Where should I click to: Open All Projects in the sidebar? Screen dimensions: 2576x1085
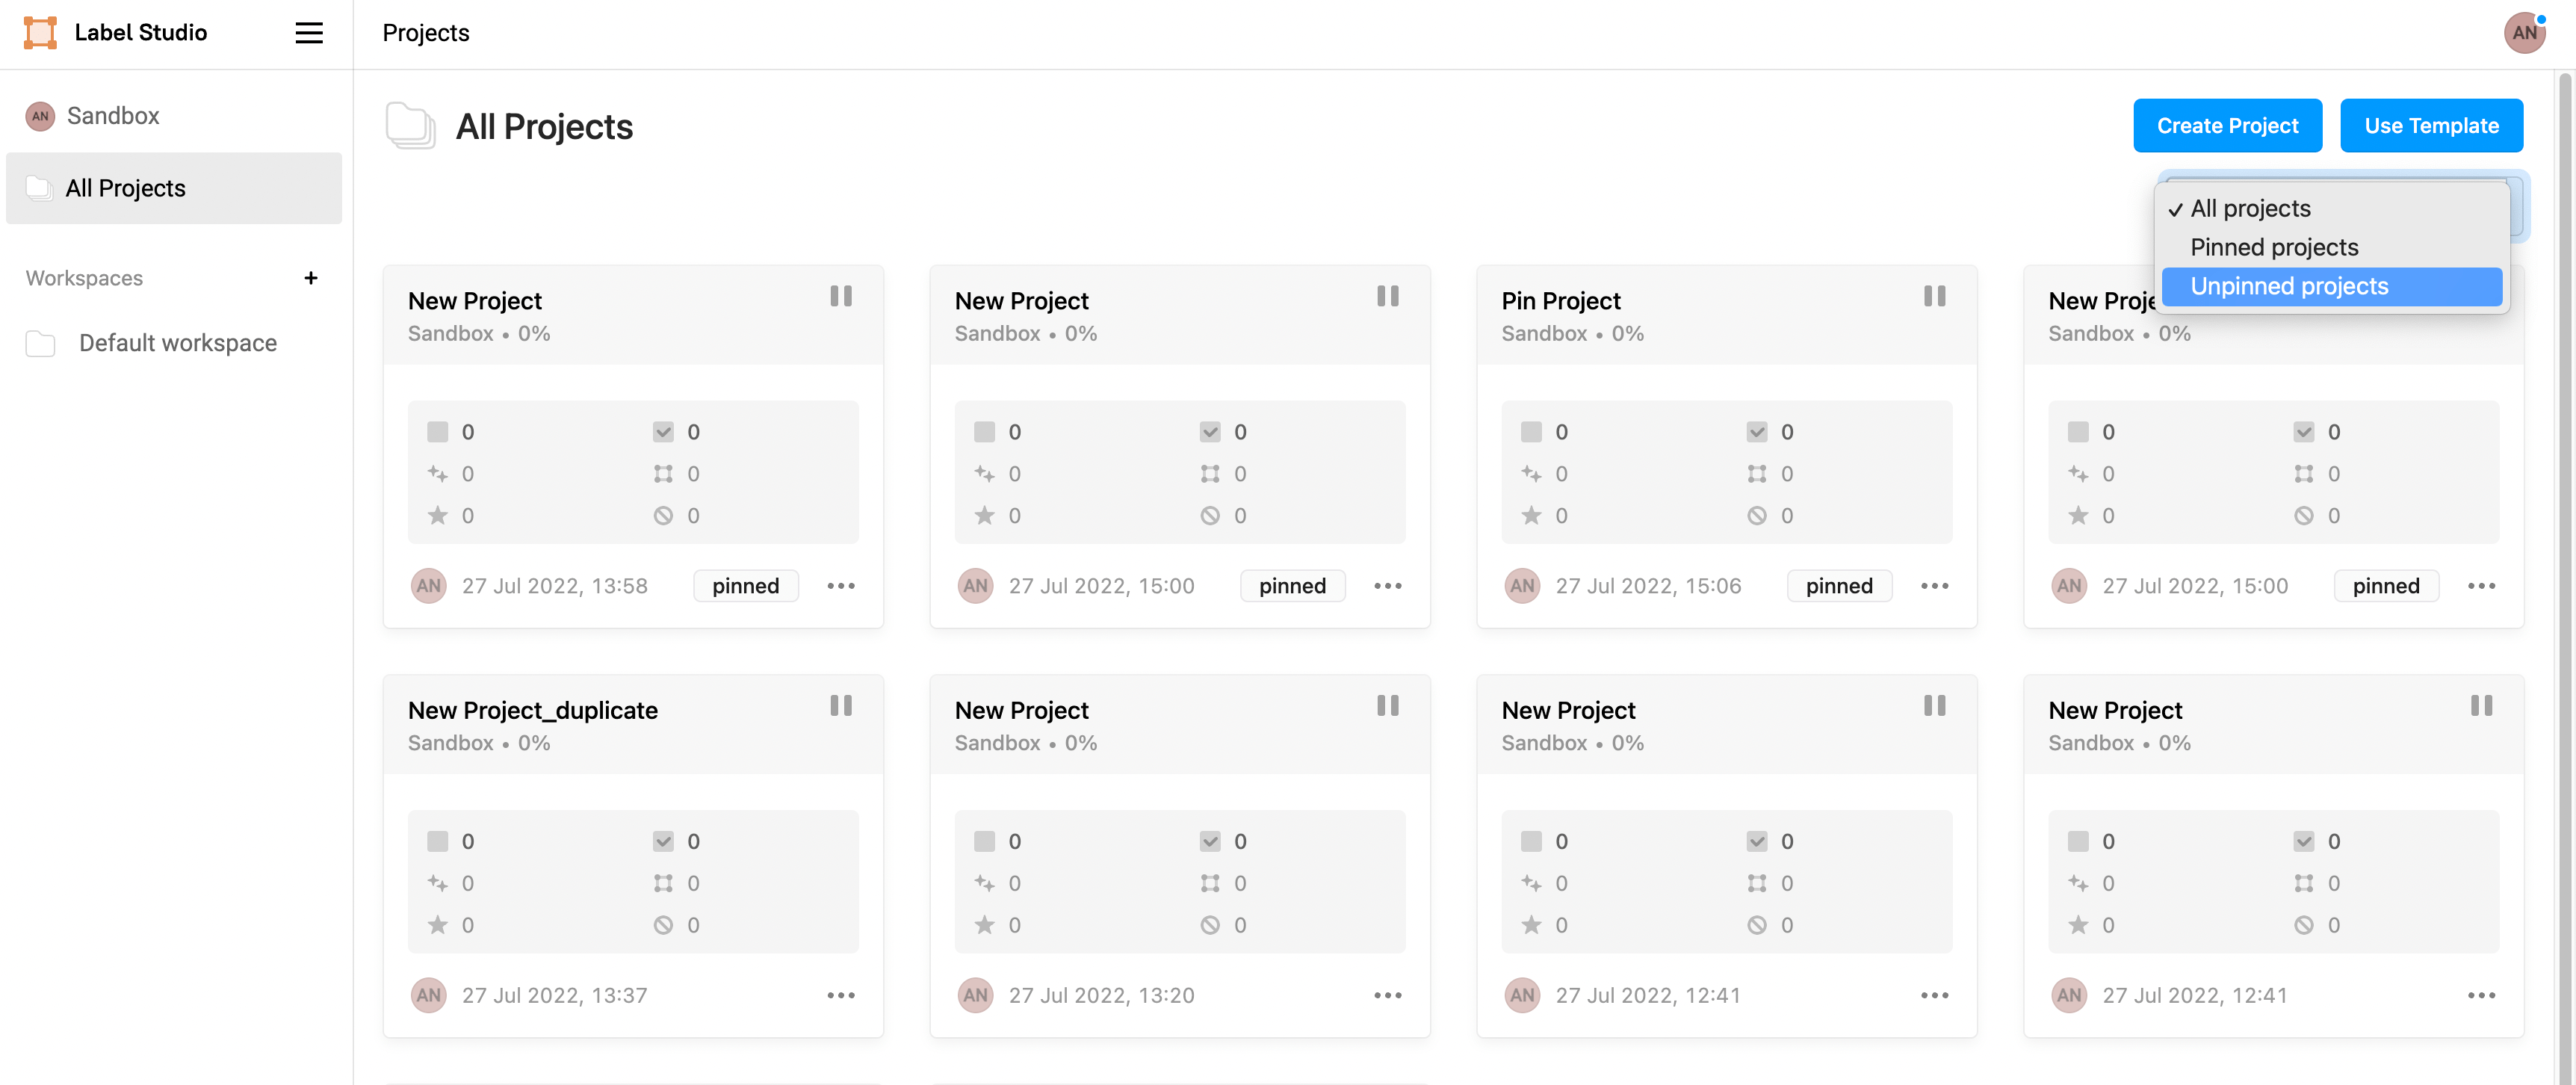(126, 188)
